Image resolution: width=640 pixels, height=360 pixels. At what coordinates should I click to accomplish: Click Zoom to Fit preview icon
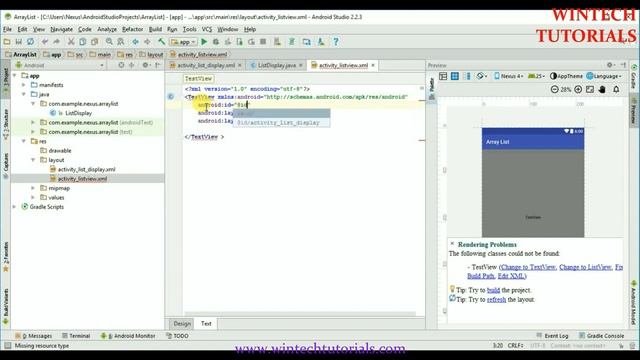[590, 89]
